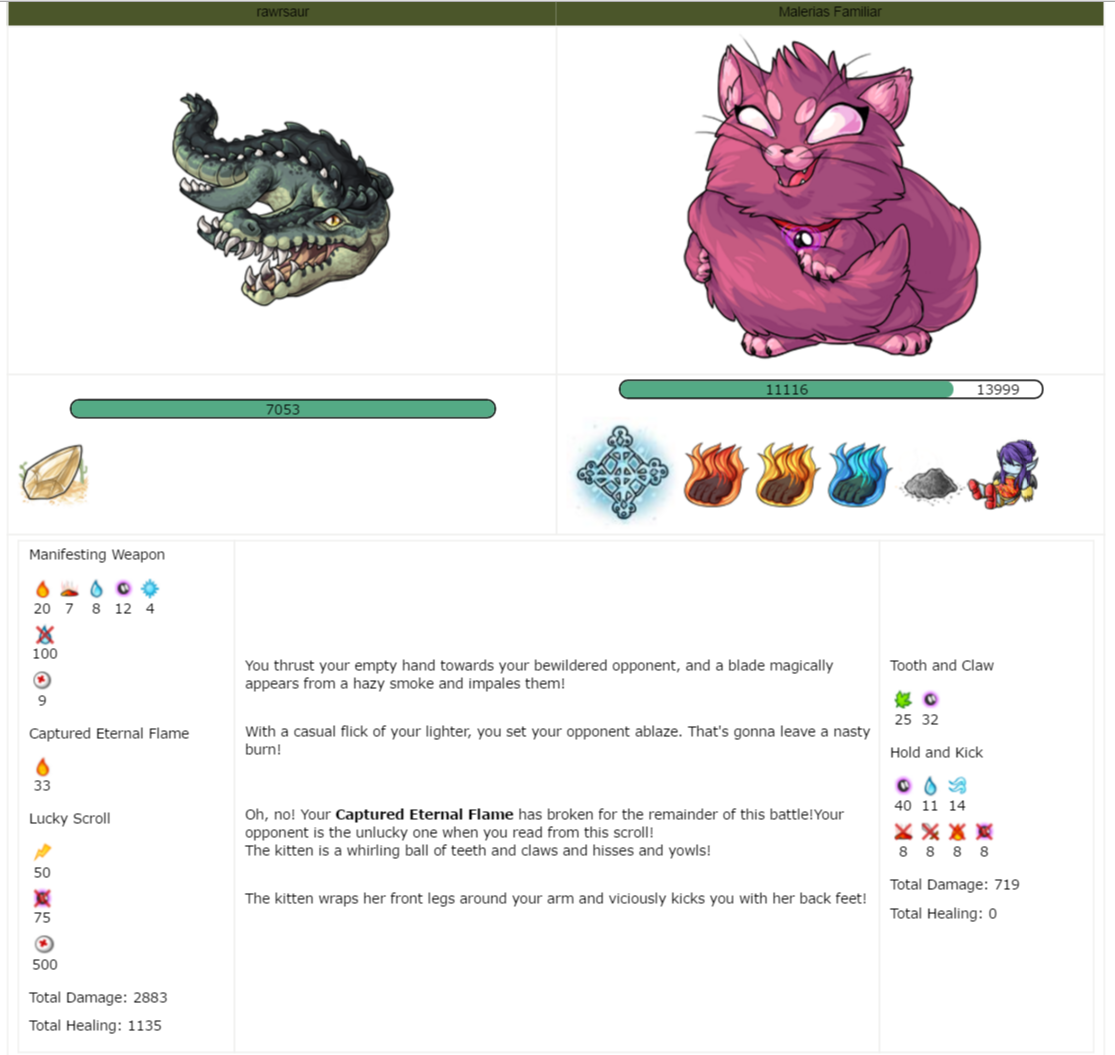Click the fire icon under Captured Eternal Flame
This screenshot has height=1055, width=1115.
click(x=43, y=767)
